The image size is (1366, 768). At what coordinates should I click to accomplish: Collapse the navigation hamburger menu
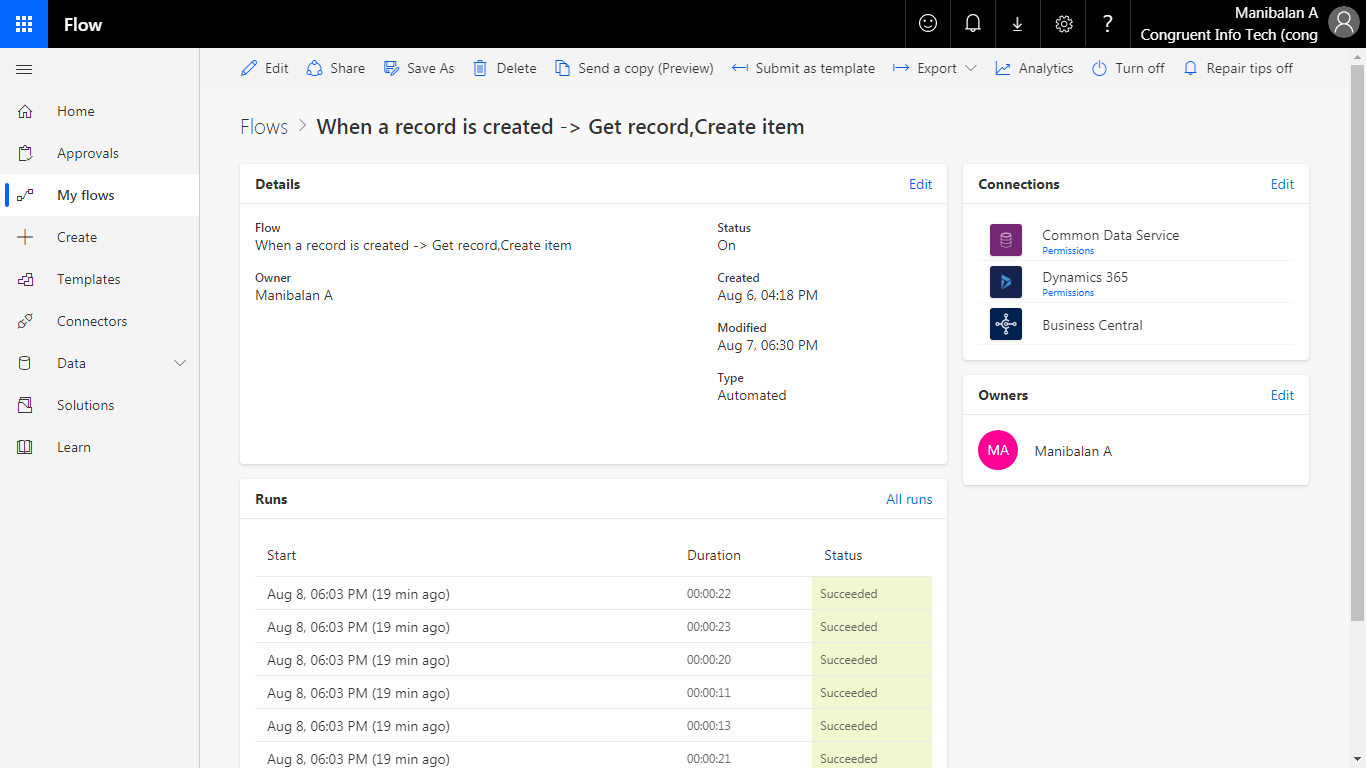(x=25, y=69)
